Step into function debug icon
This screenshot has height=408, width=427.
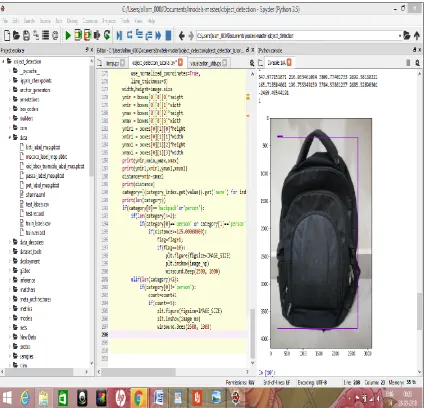[140, 35]
